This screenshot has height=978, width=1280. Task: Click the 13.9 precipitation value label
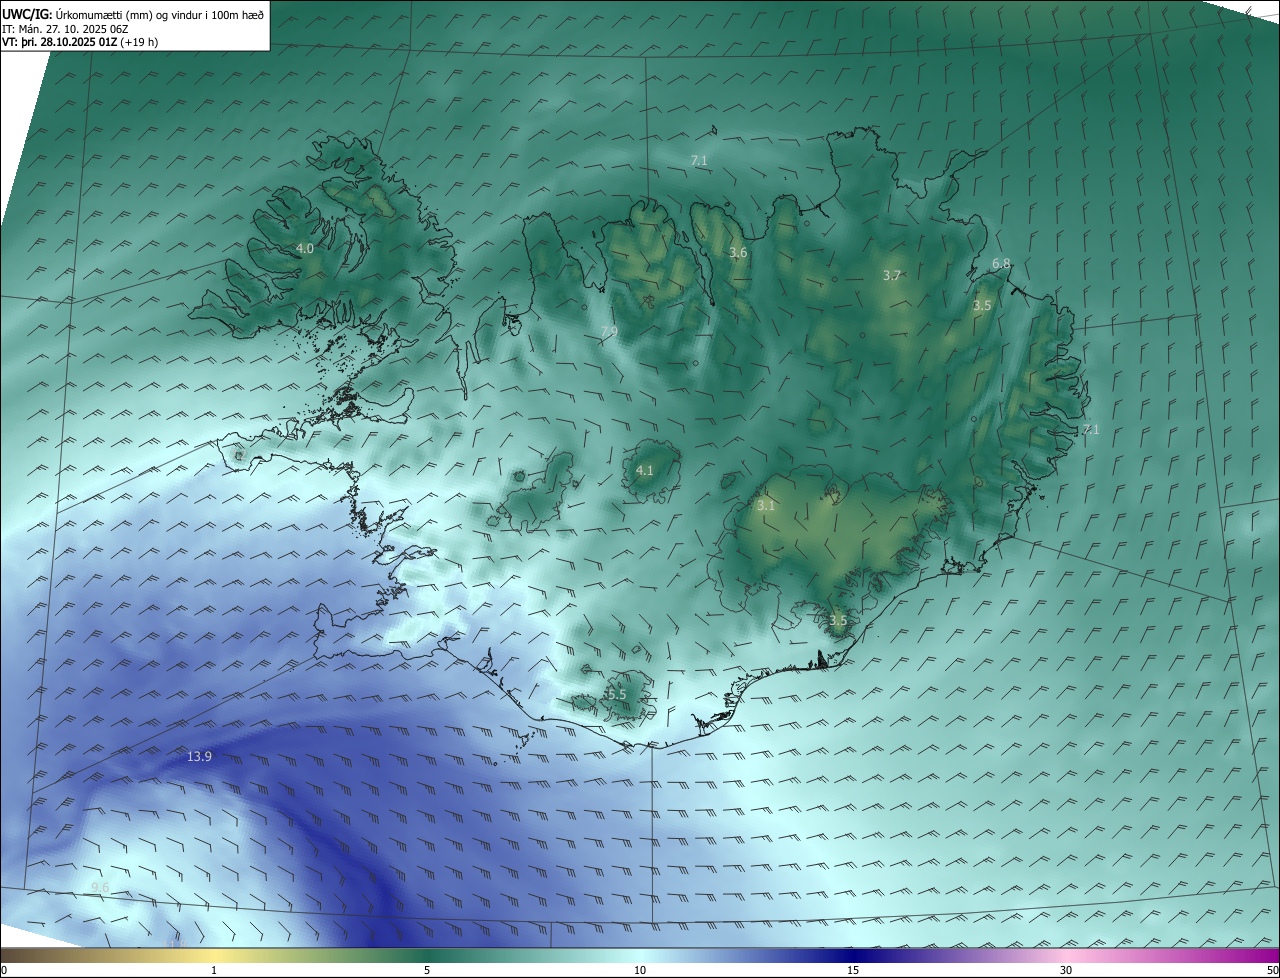[x=199, y=757]
